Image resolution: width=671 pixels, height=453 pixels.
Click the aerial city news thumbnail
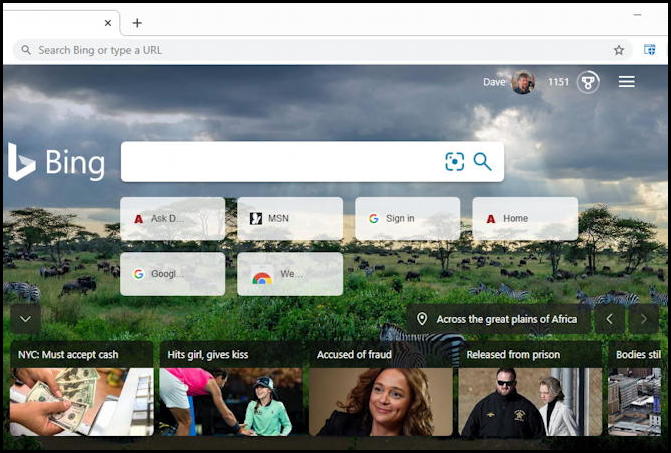point(635,402)
